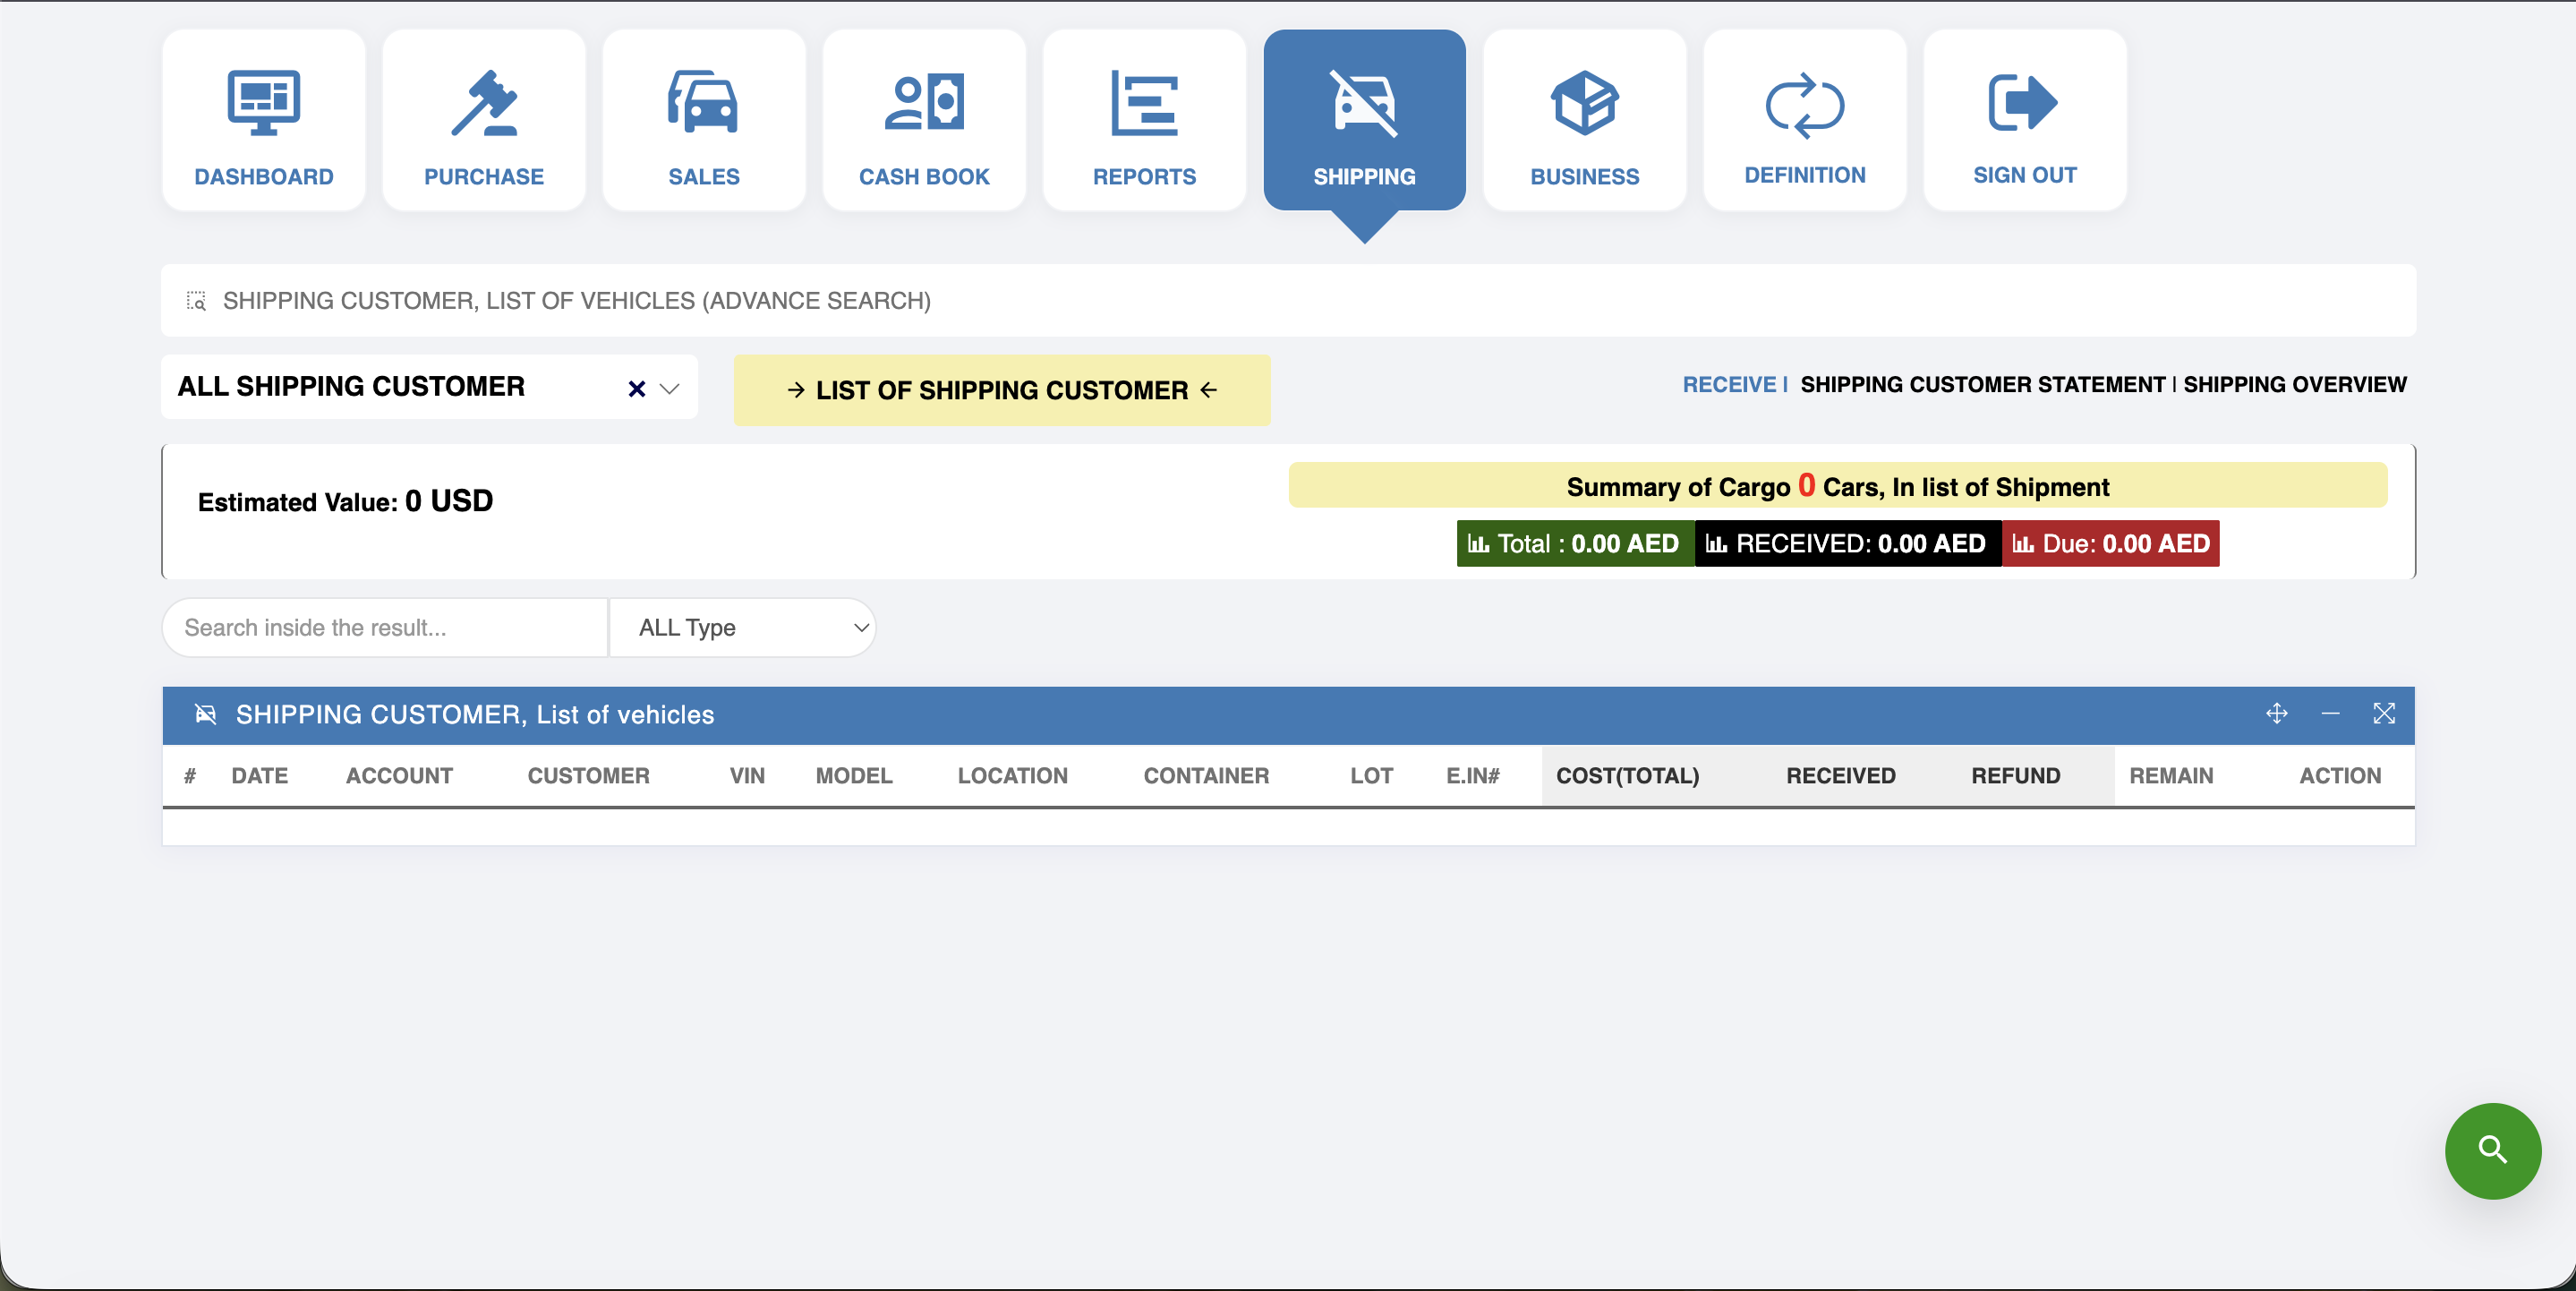This screenshot has height=1291, width=2576.
Task: Clear shipping customer selection with the X
Action: [x=636, y=388]
